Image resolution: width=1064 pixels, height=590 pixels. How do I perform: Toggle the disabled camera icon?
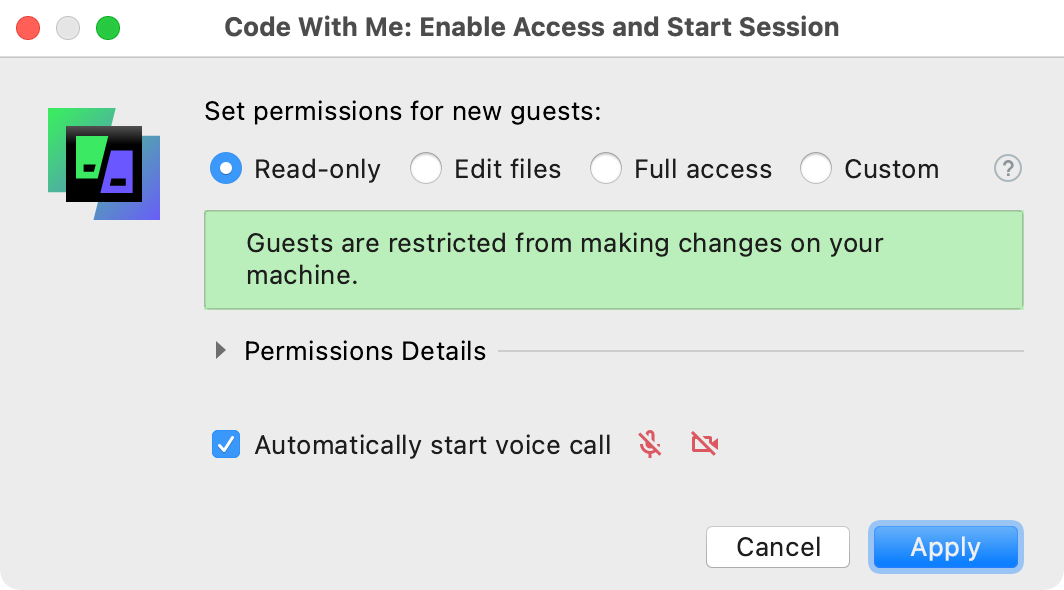[x=704, y=445]
